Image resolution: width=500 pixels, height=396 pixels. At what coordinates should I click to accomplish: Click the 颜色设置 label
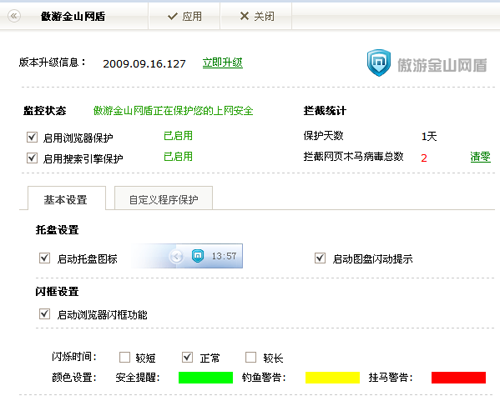[x=74, y=377]
